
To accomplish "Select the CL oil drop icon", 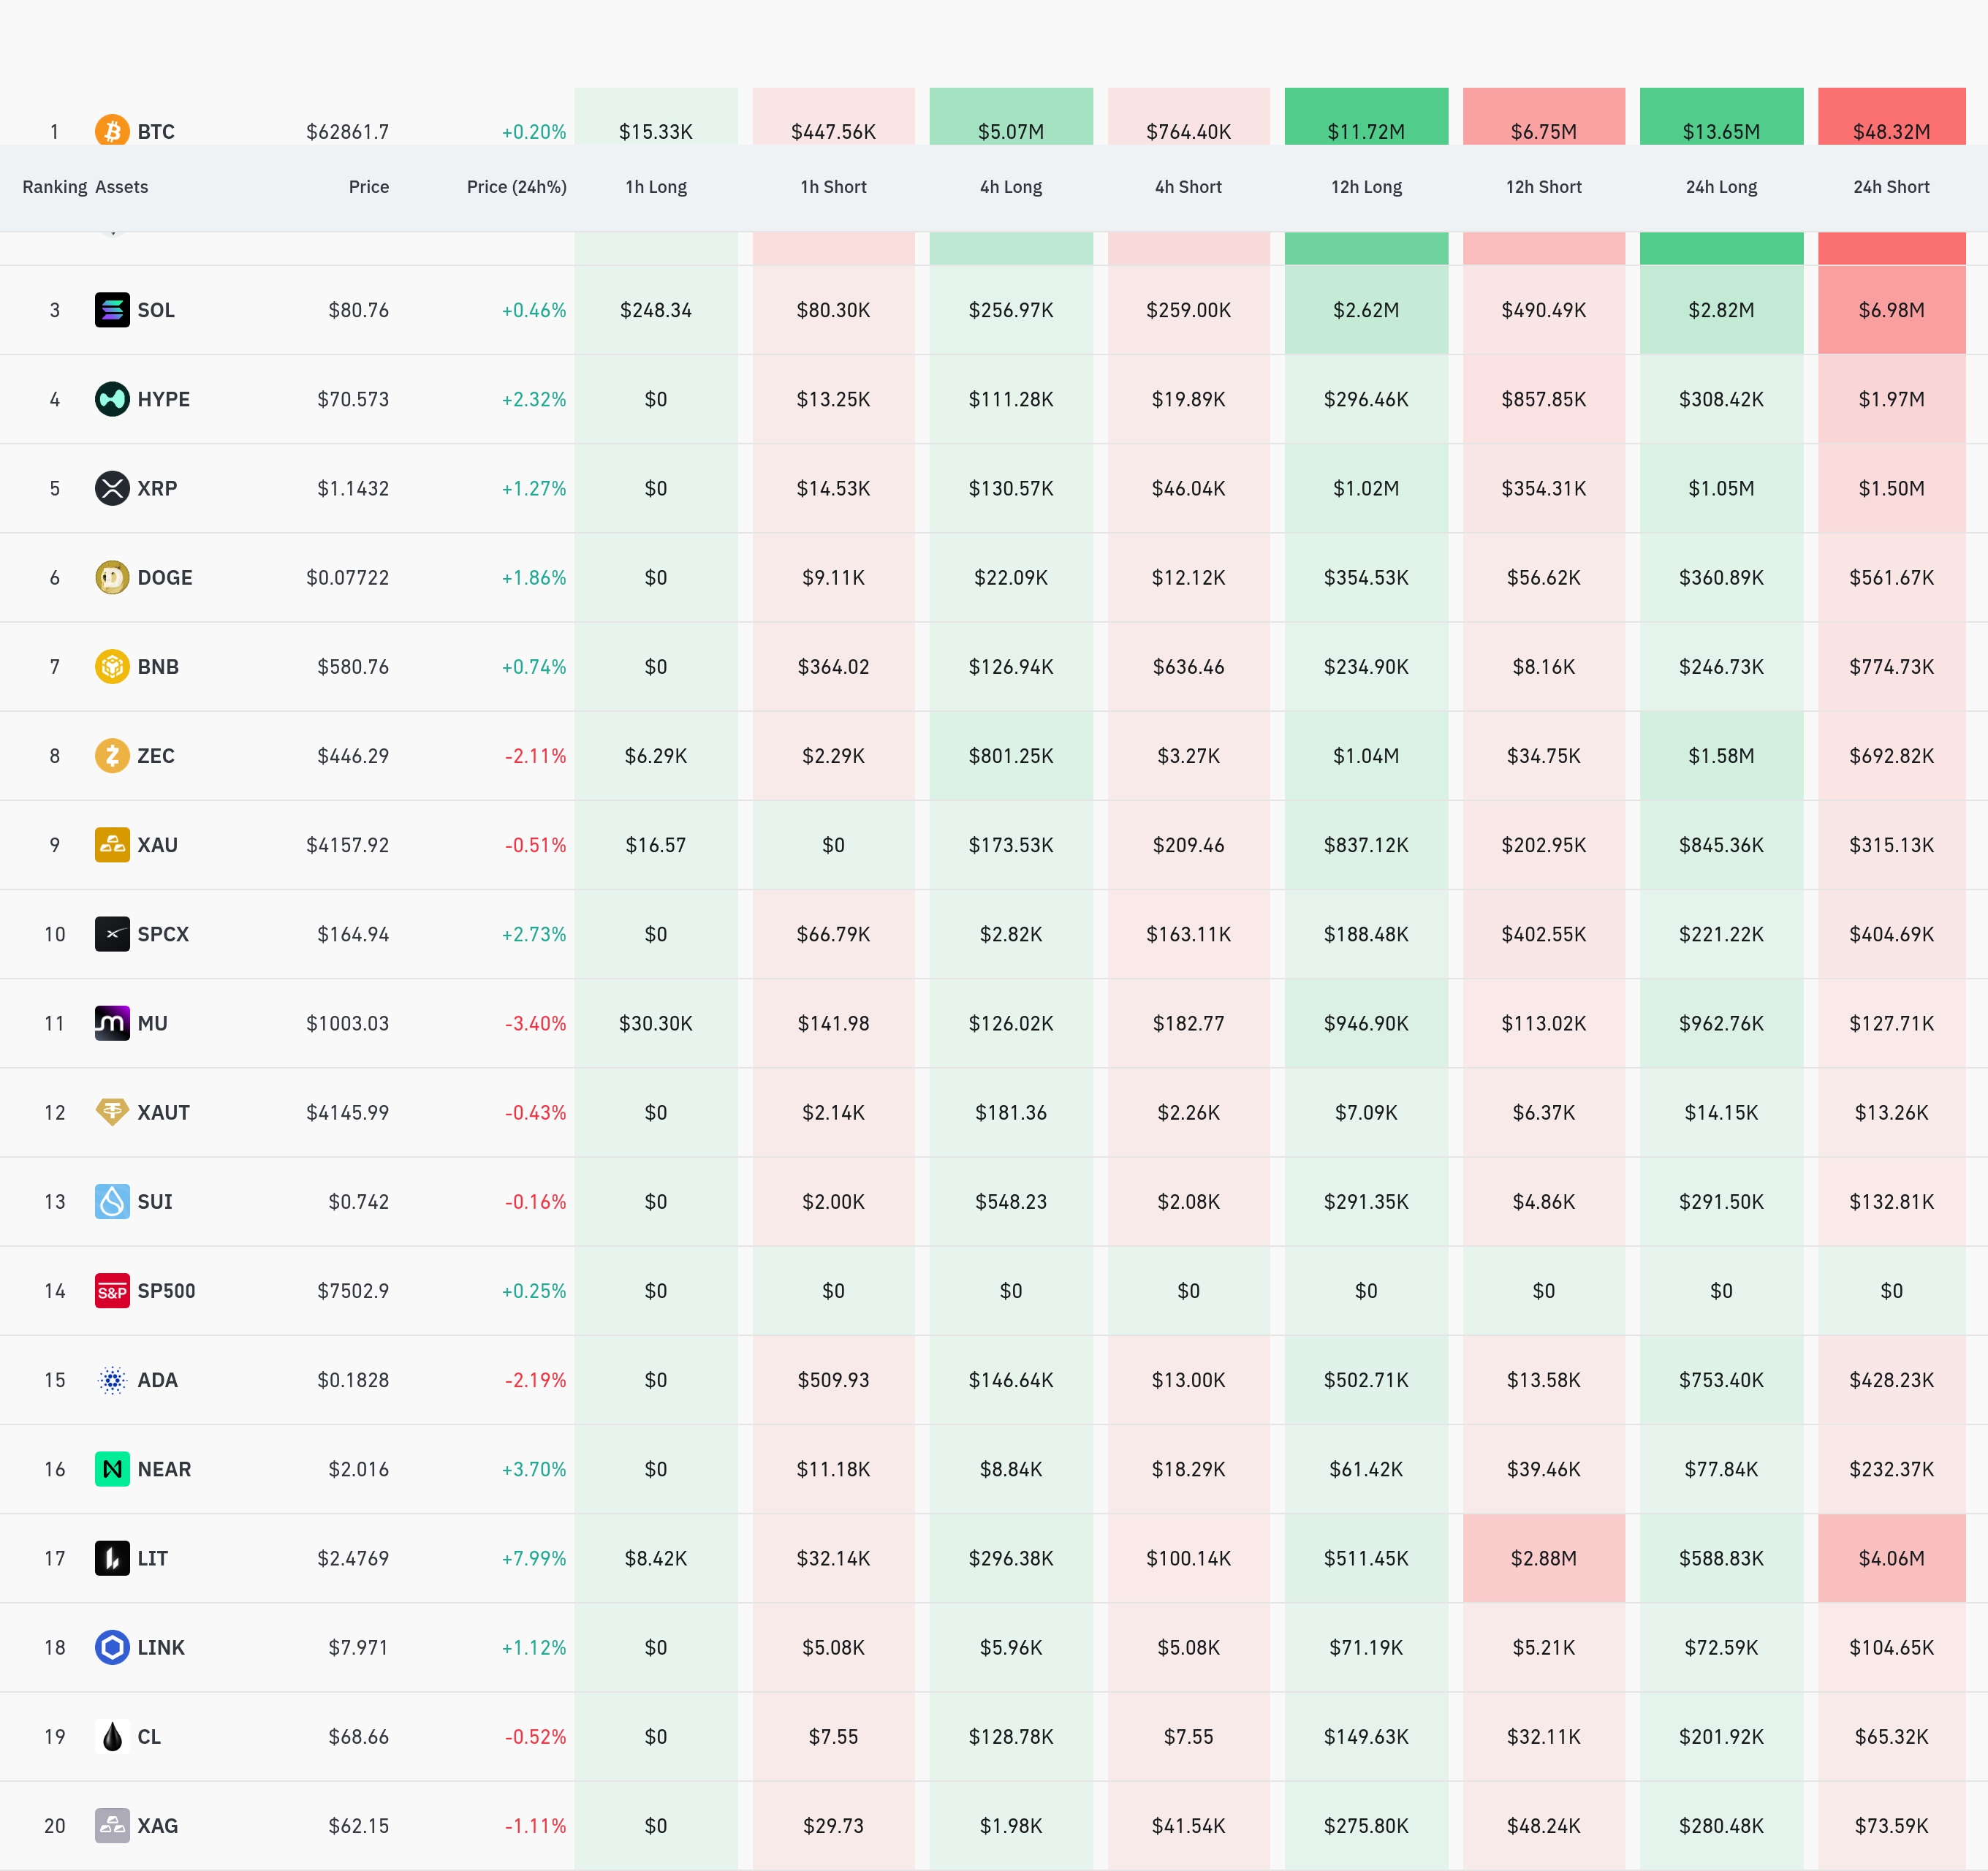I will pyautogui.click(x=112, y=1736).
